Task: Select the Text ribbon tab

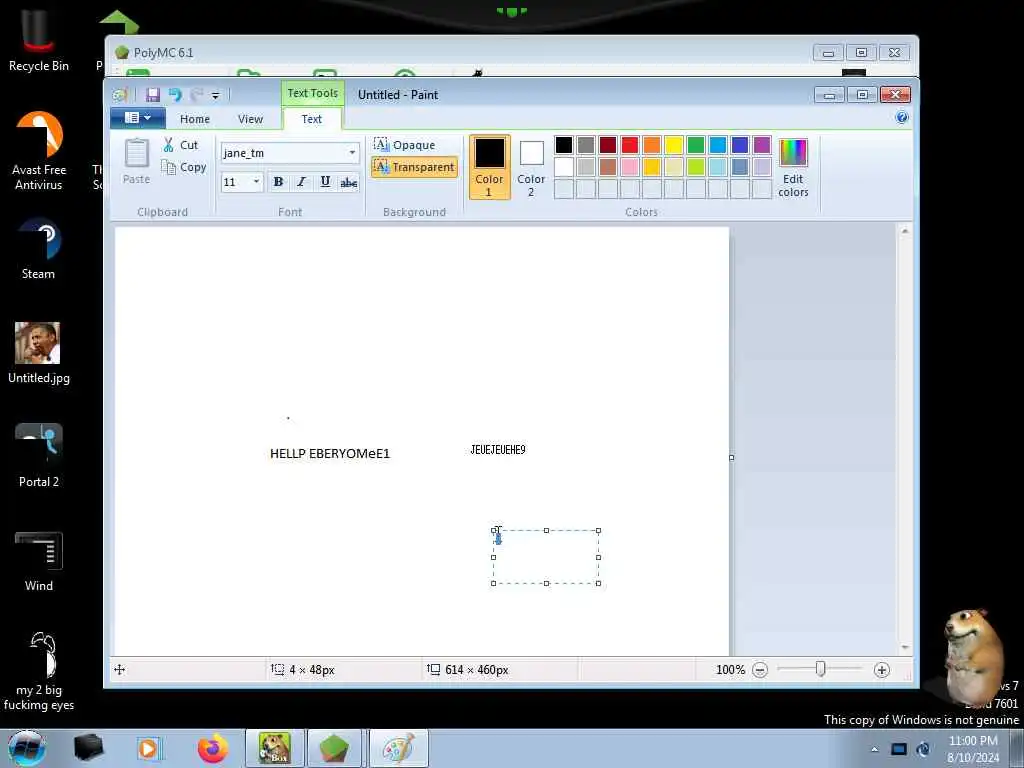Action: [312, 119]
